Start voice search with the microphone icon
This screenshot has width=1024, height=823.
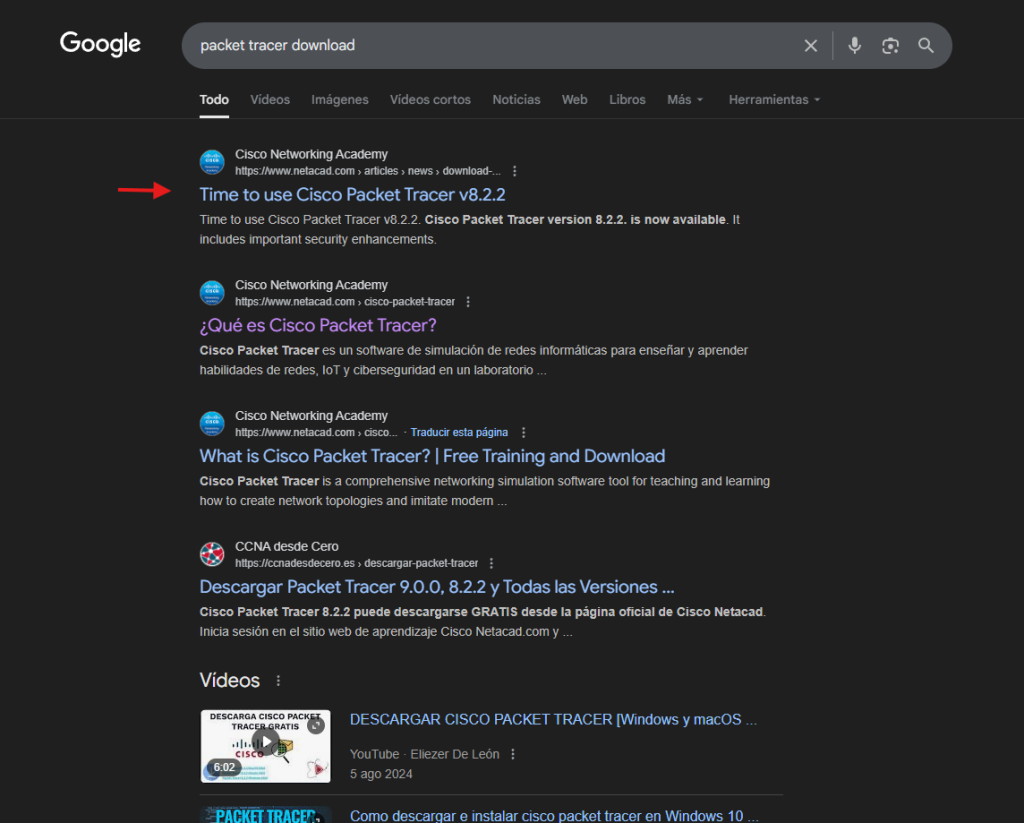point(854,46)
